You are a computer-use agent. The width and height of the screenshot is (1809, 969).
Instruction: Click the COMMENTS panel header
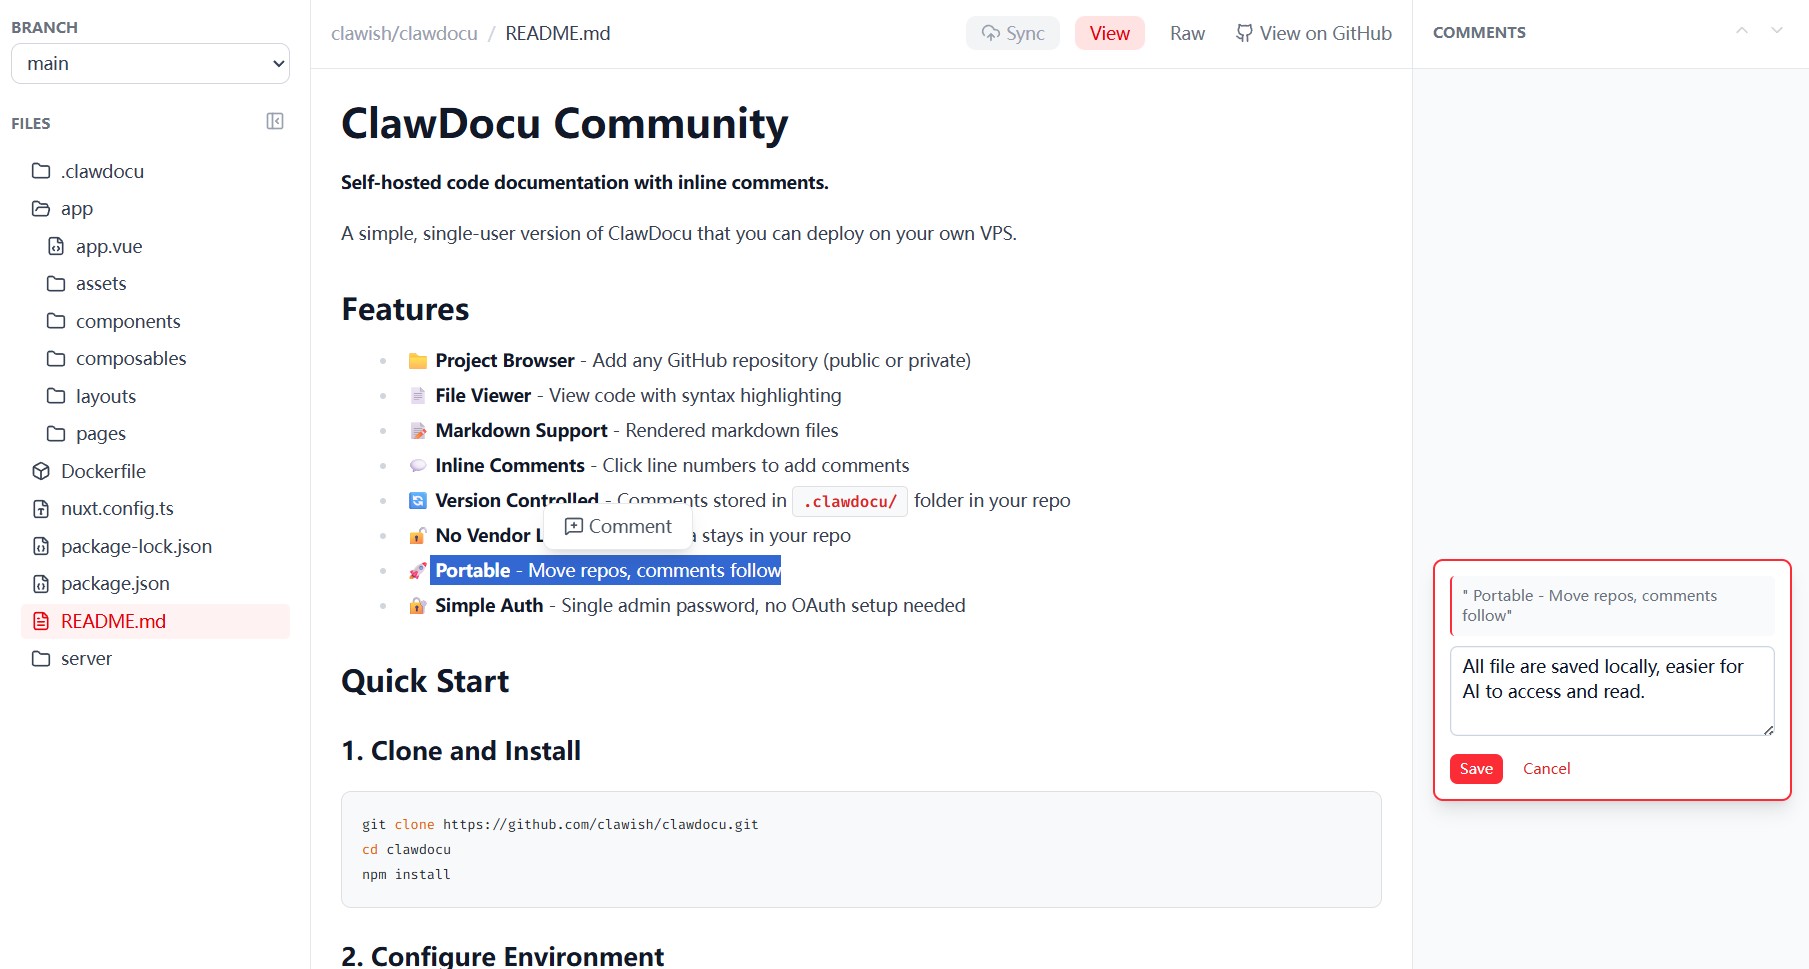click(x=1479, y=33)
